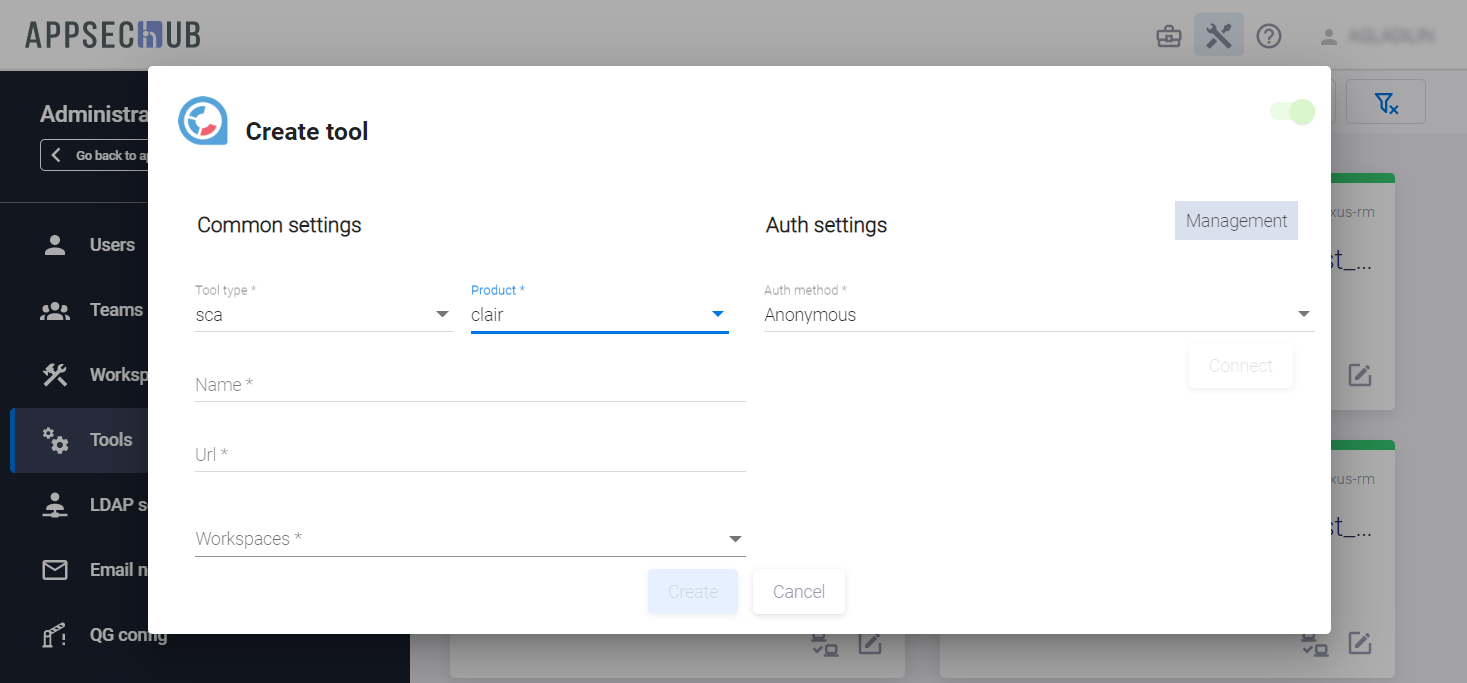Click the QG config crane icon
The height and width of the screenshot is (683, 1467).
coord(55,635)
